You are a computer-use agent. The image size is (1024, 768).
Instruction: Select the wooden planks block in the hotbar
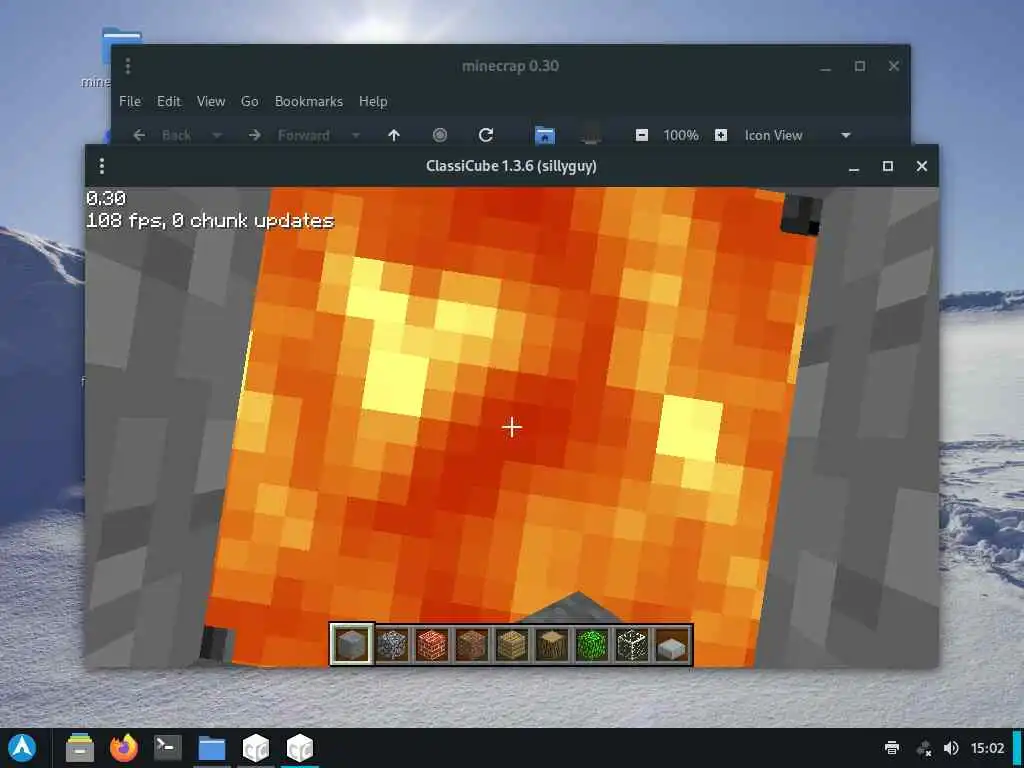pyautogui.click(x=511, y=644)
